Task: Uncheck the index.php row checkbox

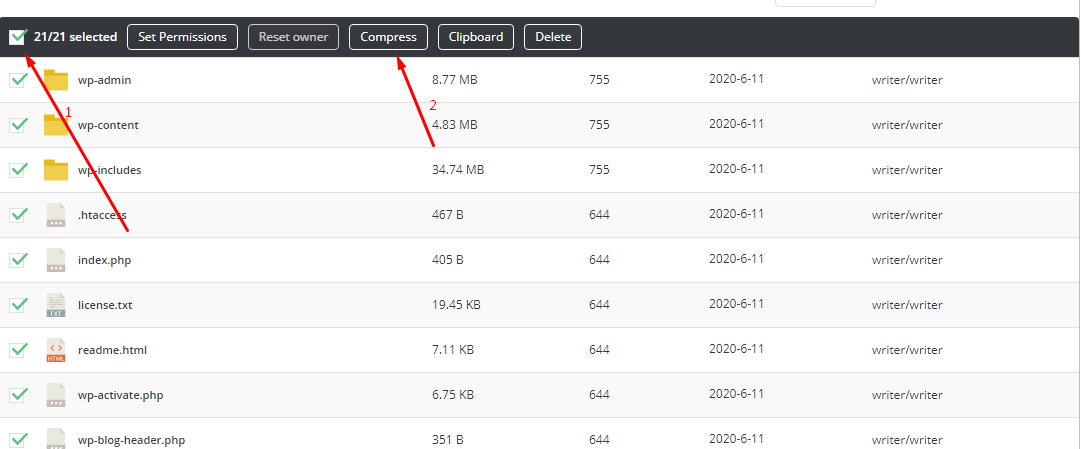Action: (17, 260)
